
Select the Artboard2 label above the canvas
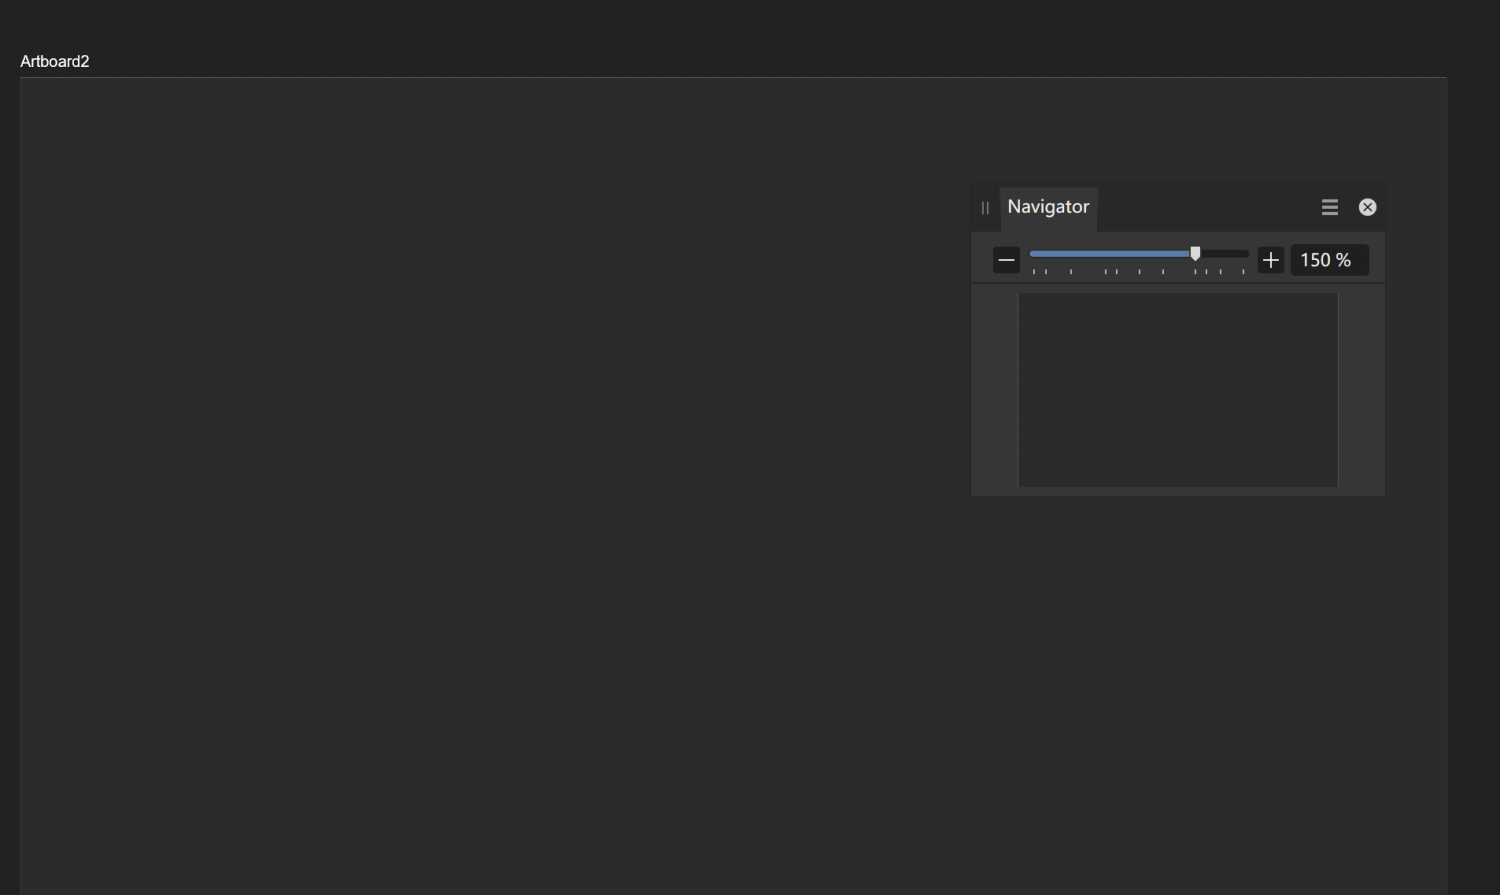pos(55,61)
